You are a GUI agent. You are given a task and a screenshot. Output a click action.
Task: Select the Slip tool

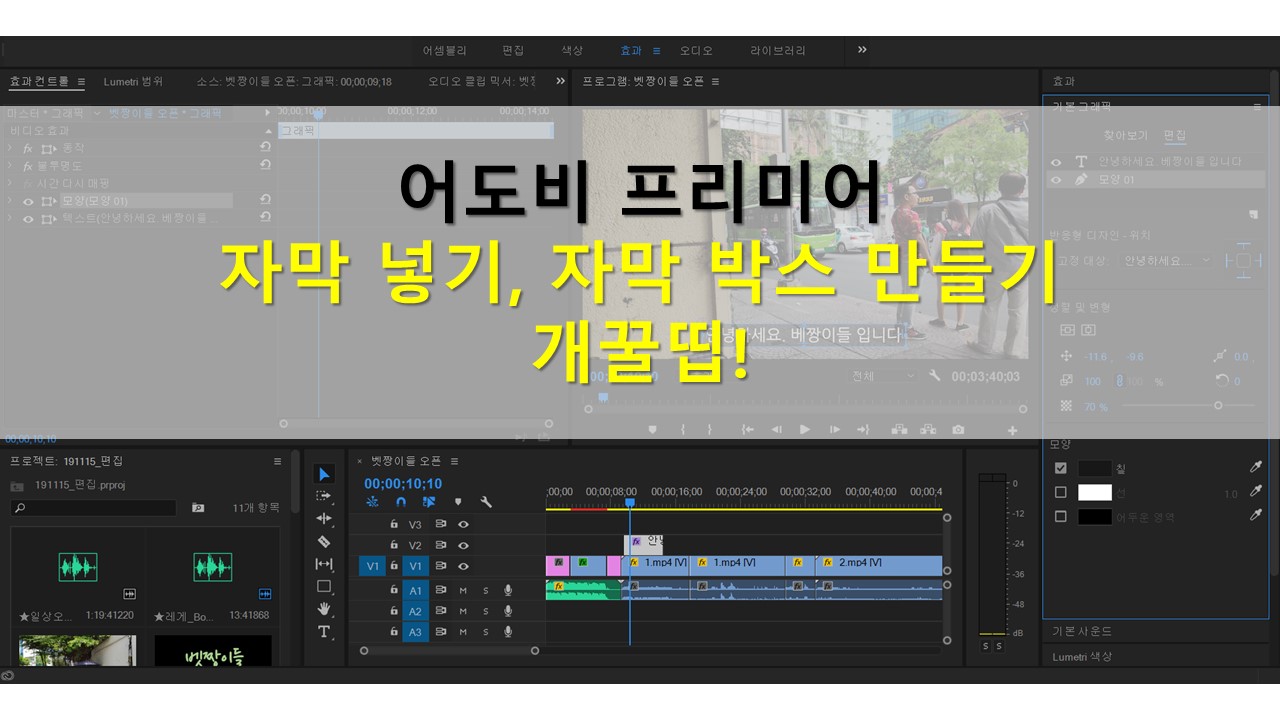click(x=324, y=564)
